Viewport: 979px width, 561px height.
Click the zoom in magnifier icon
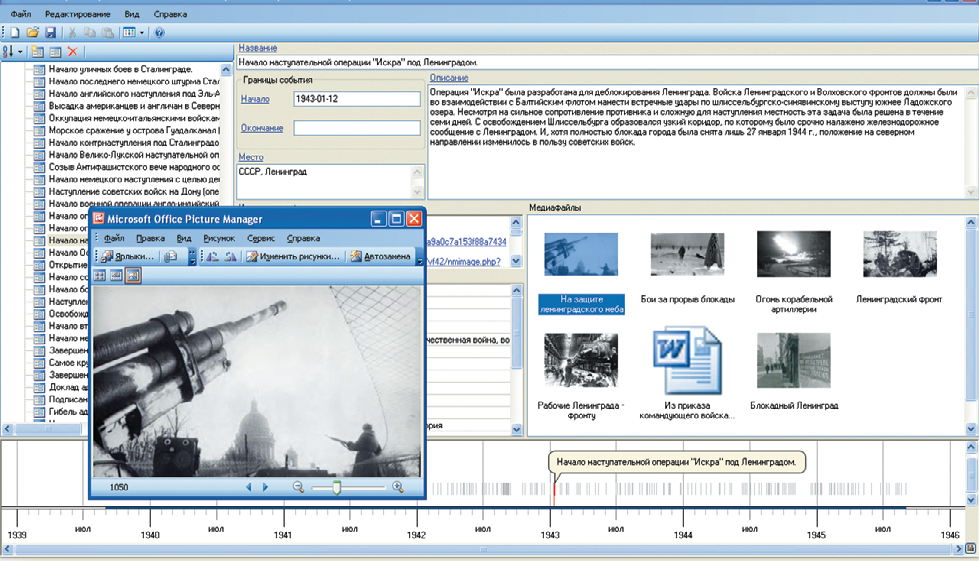398,487
